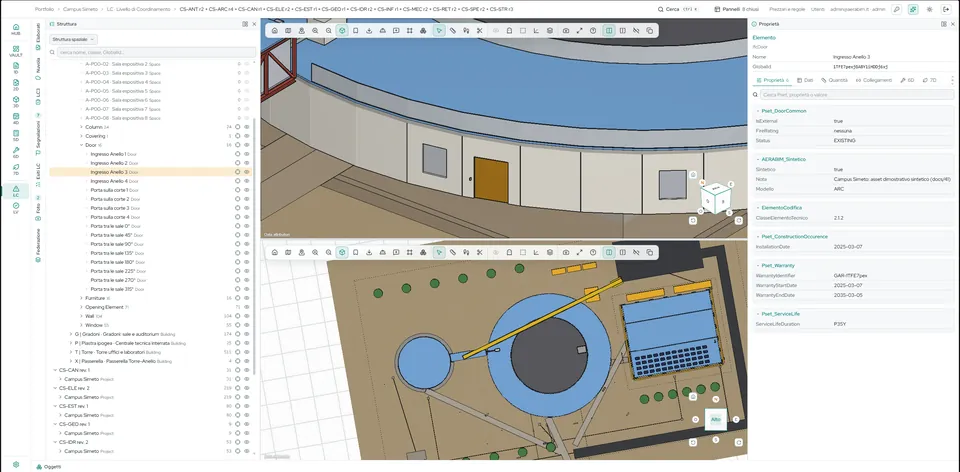Toggle visibility eye for Porta sulla corte 1
The height and width of the screenshot is (472, 960).
pos(247,190)
